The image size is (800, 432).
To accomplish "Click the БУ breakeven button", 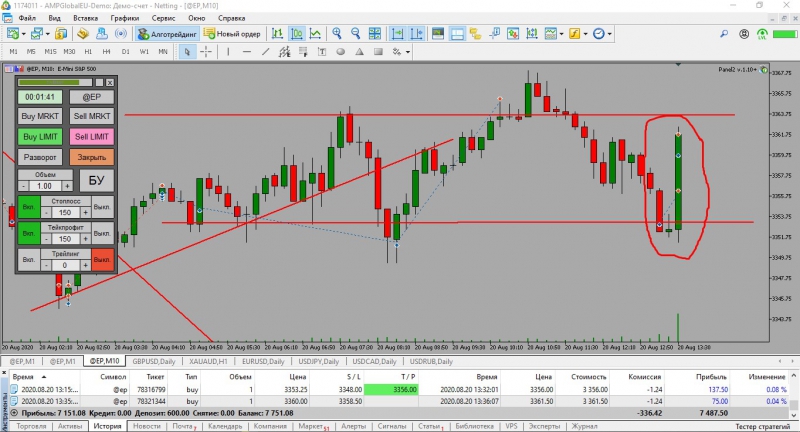I will pyautogui.click(x=96, y=180).
